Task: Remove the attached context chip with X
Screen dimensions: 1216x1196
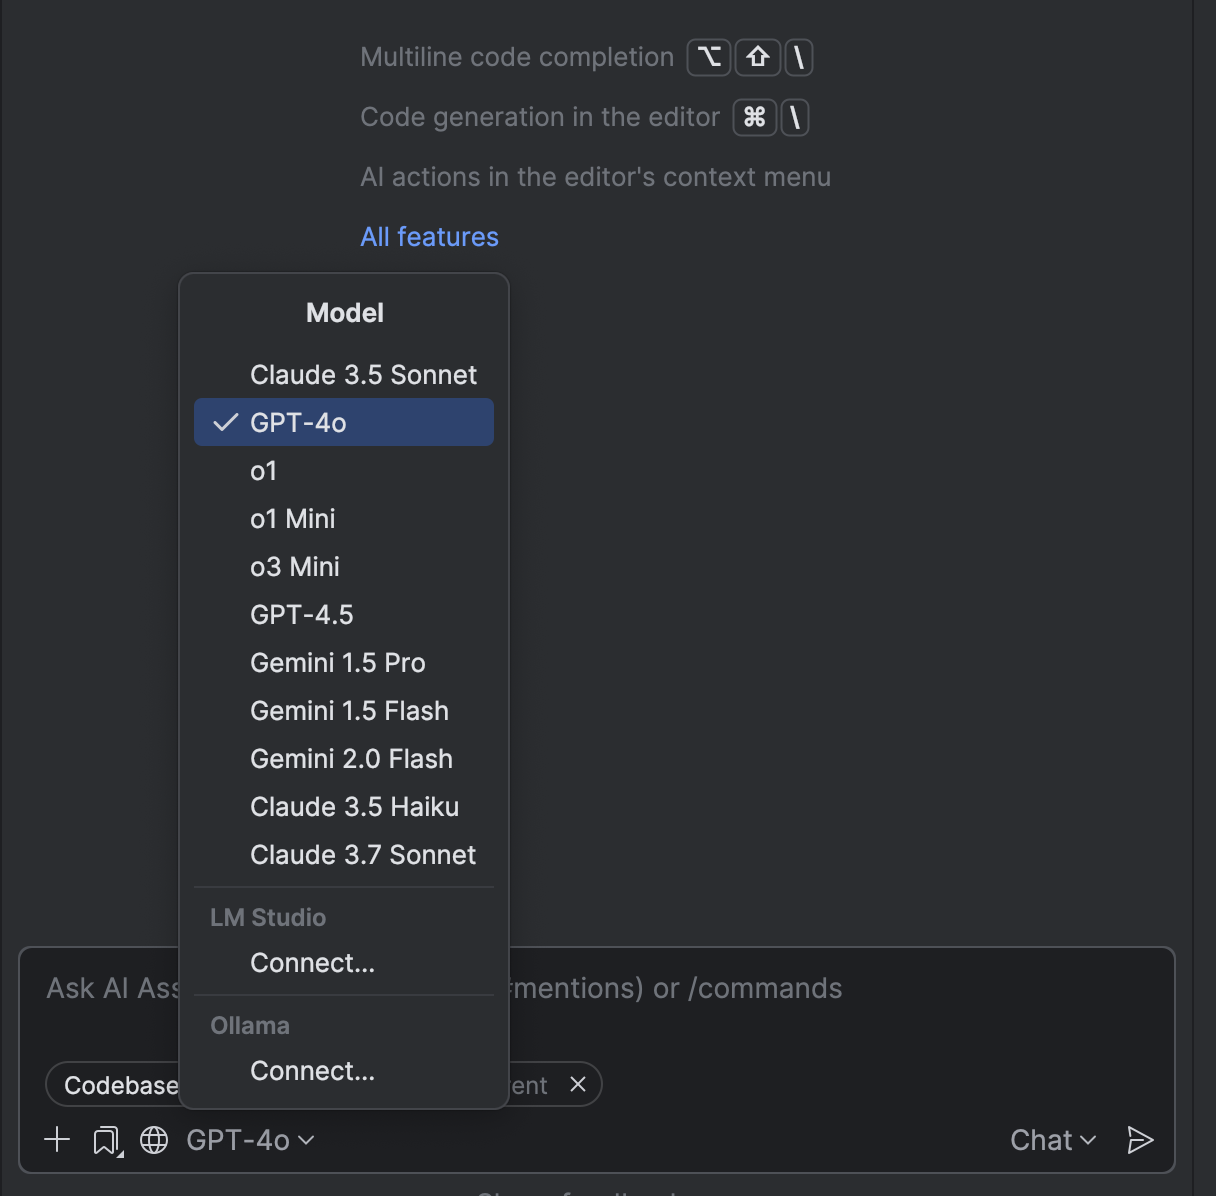Action: (x=577, y=1084)
